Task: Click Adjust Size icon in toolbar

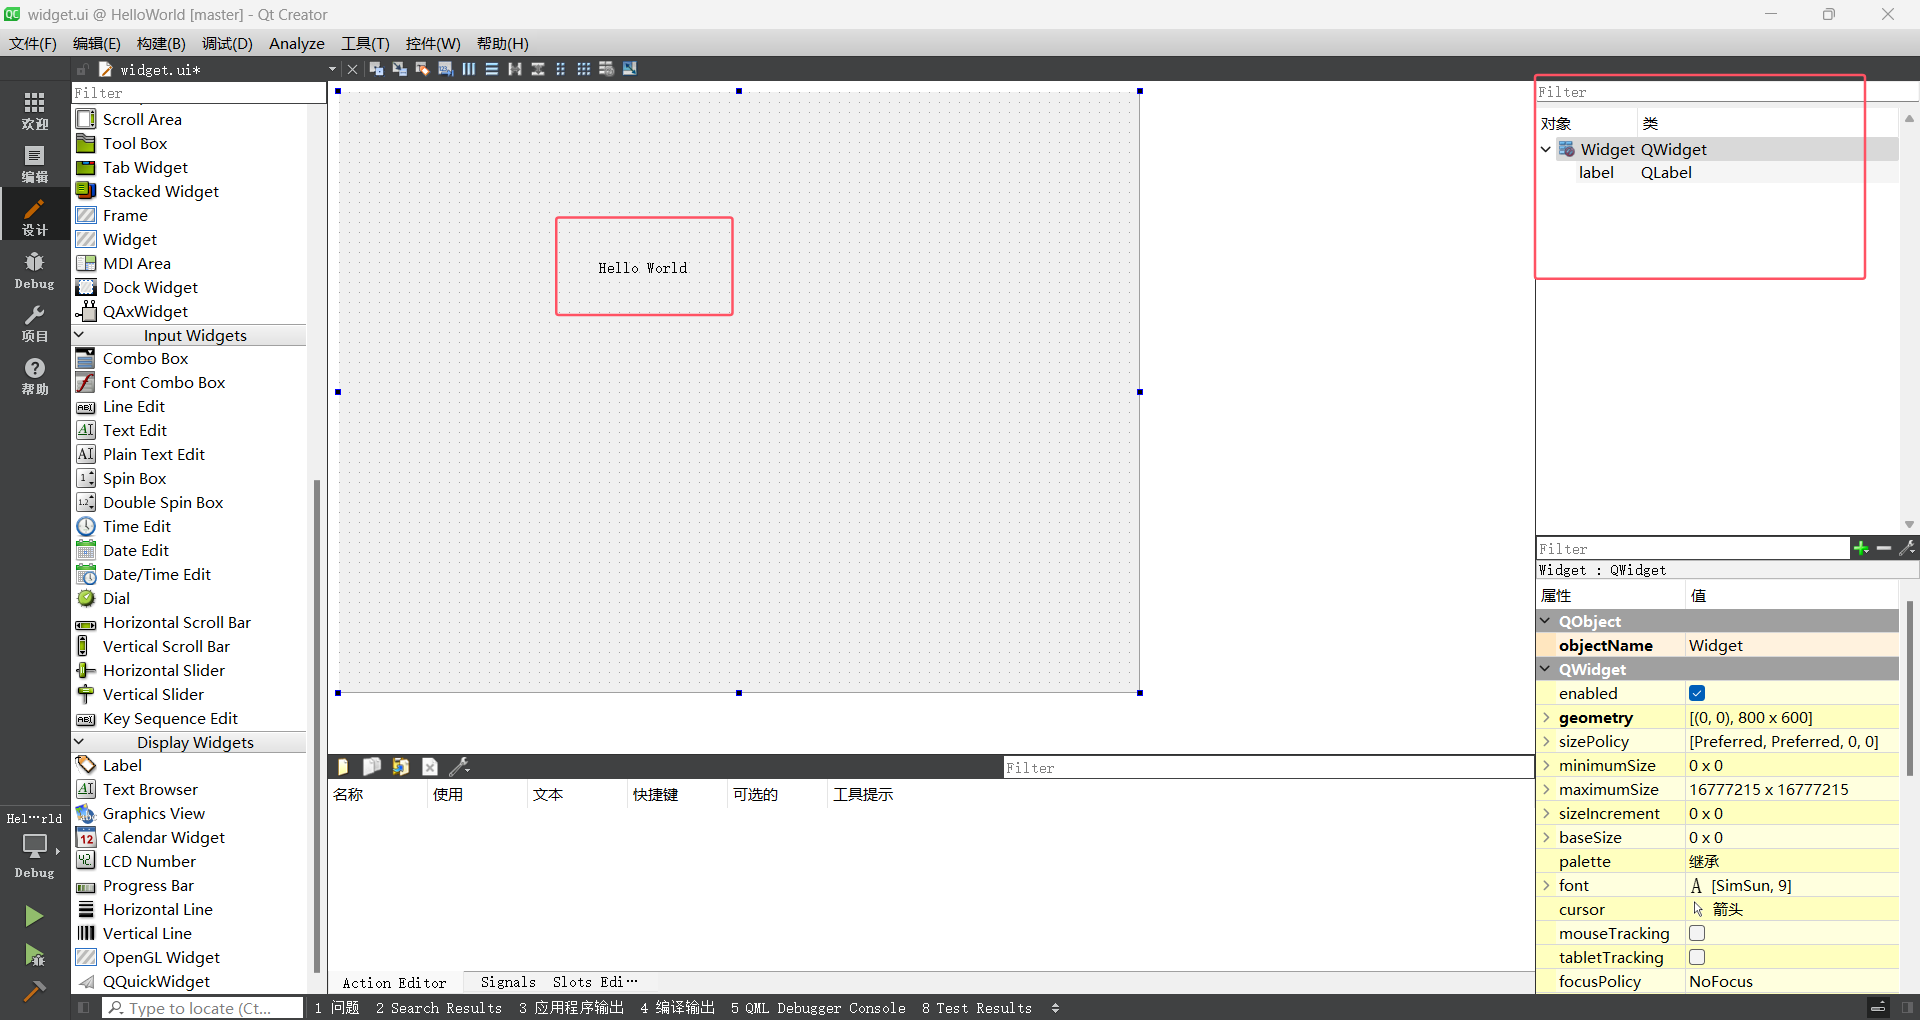Action: click(629, 69)
